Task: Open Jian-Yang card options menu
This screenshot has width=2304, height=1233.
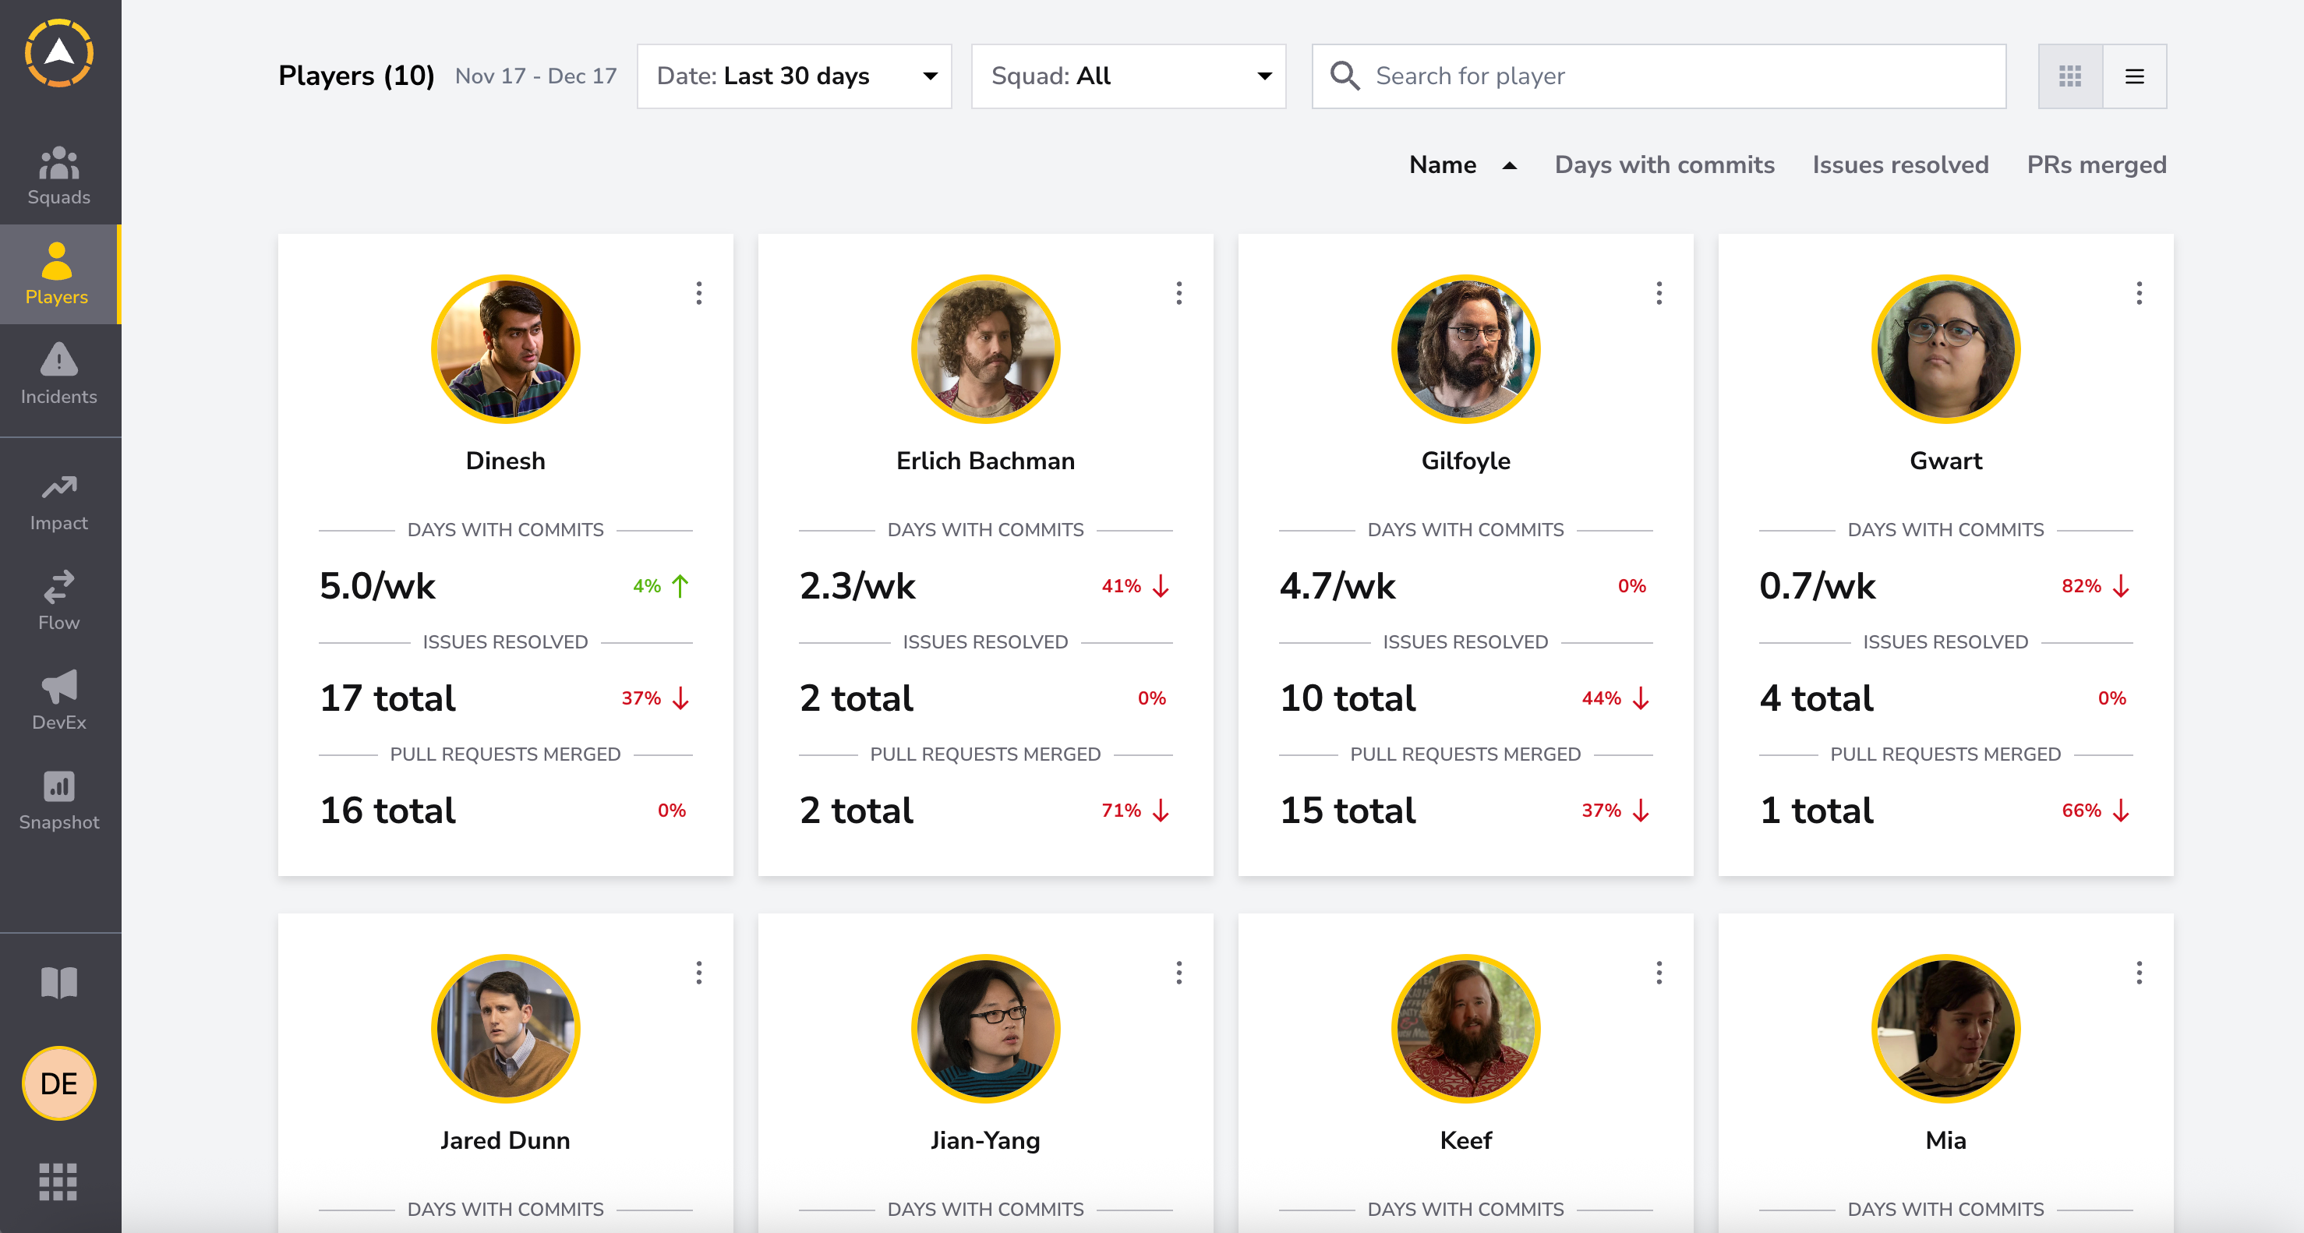Action: pos(1179,973)
